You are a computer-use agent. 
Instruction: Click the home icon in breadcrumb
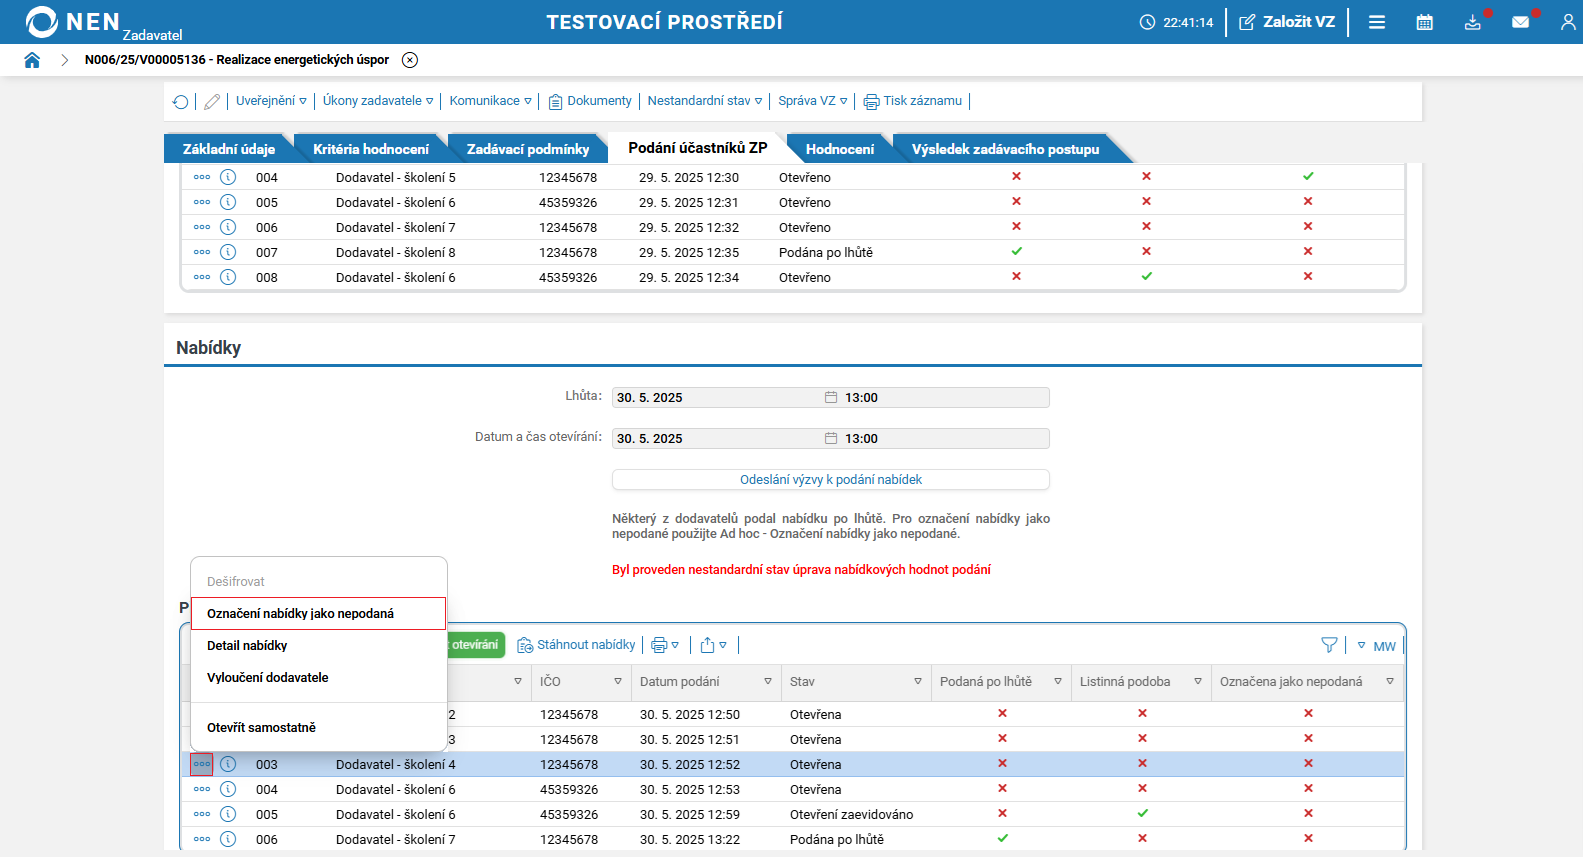click(x=32, y=60)
